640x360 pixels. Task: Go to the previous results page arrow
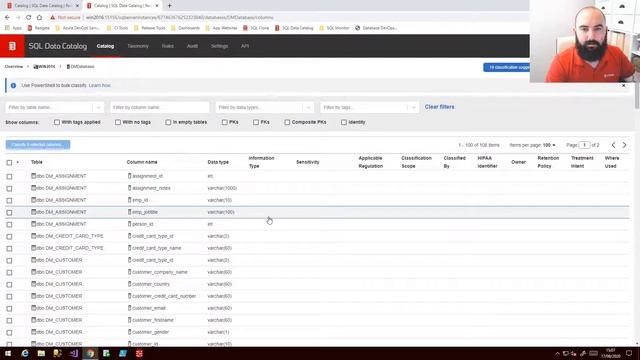[613, 145]
